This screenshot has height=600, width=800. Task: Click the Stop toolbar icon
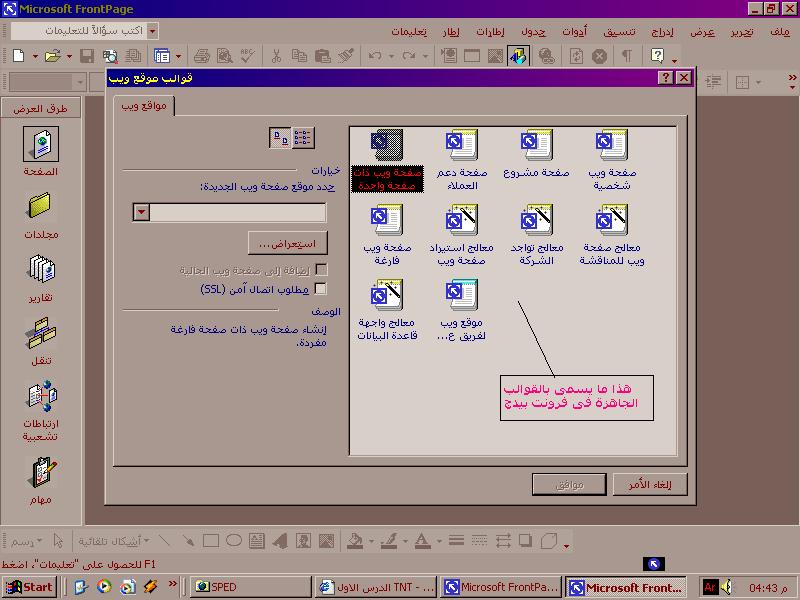pyautogui.click(x=599, y=56)
